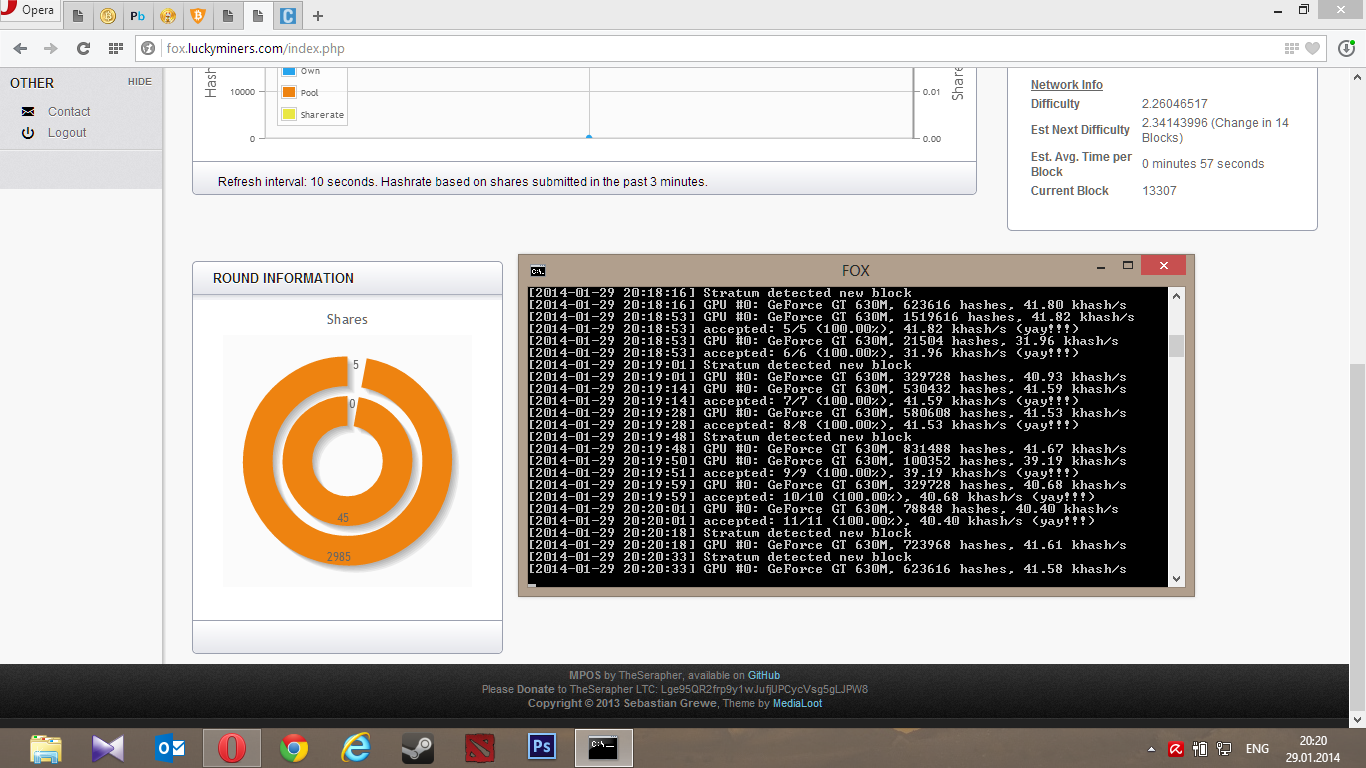The image size is (1366, 768).
Task: Reload the current page
Action: click(x=83, y=48)
